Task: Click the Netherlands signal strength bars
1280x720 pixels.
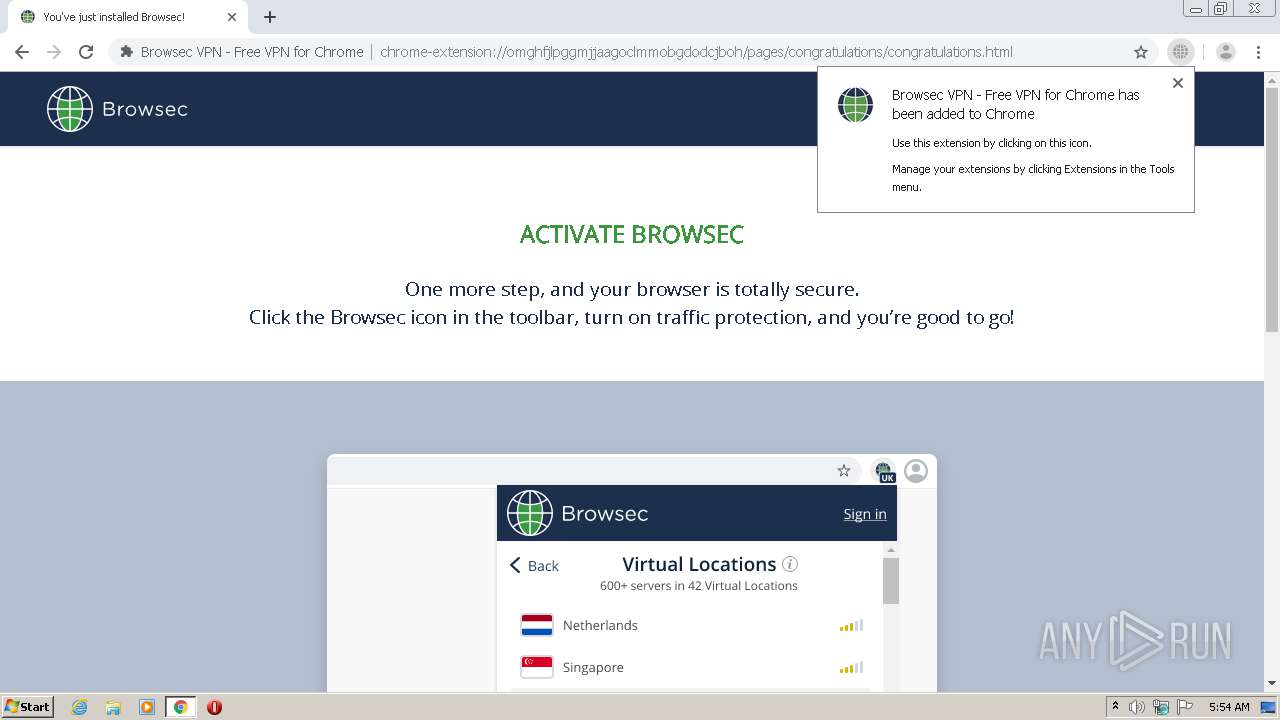Action: click(851, 626)
